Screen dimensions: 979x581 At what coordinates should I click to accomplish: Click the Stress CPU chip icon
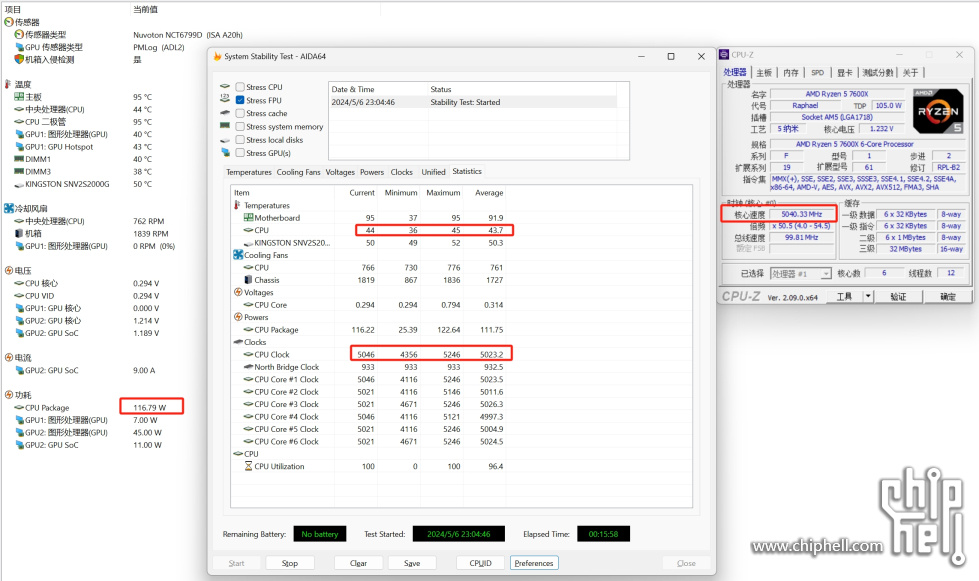(225, 87)
